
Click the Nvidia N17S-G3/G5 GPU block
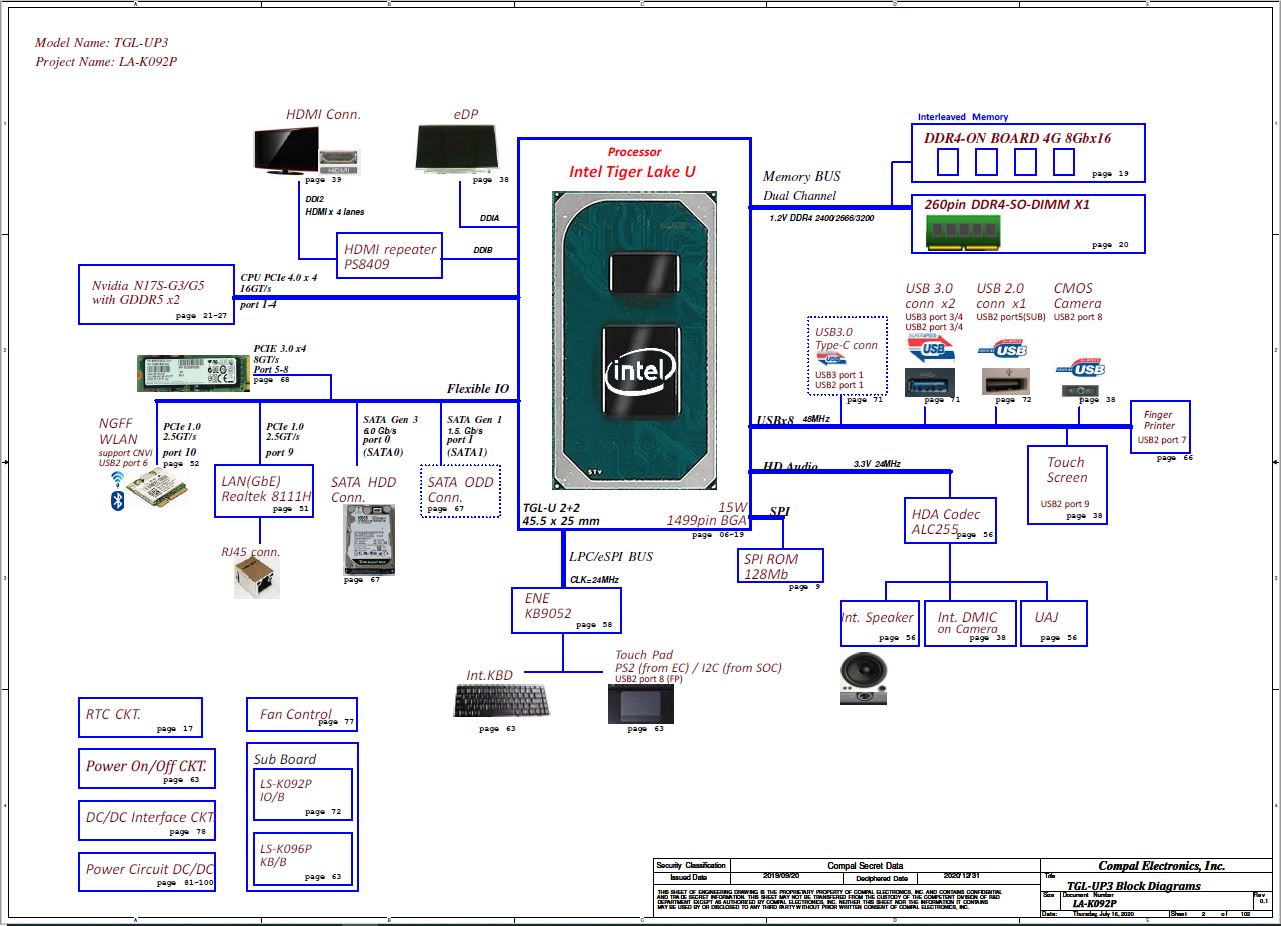click(156, 295)
